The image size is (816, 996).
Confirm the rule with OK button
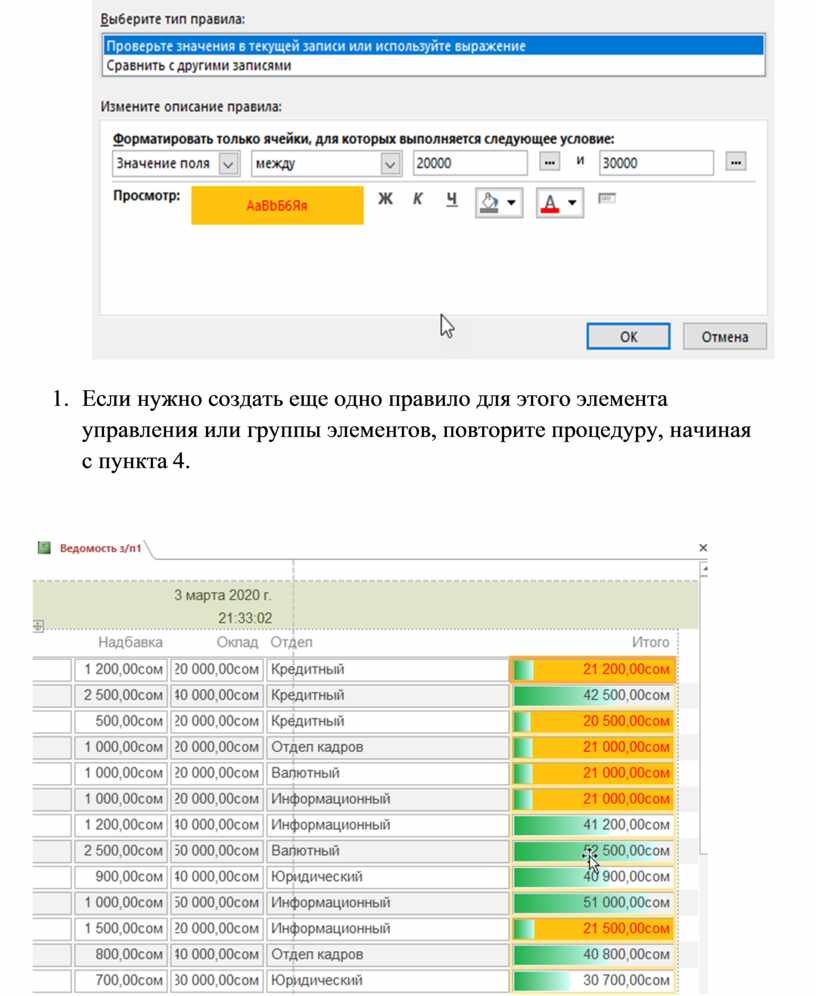[x=628, y=336]
